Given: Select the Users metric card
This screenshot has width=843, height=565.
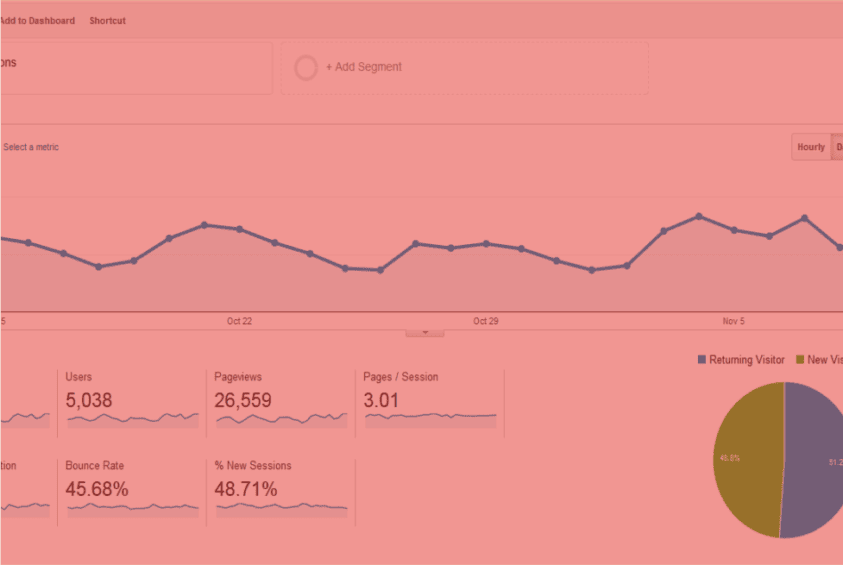Looking at the screenshot, I should (132, 403).
